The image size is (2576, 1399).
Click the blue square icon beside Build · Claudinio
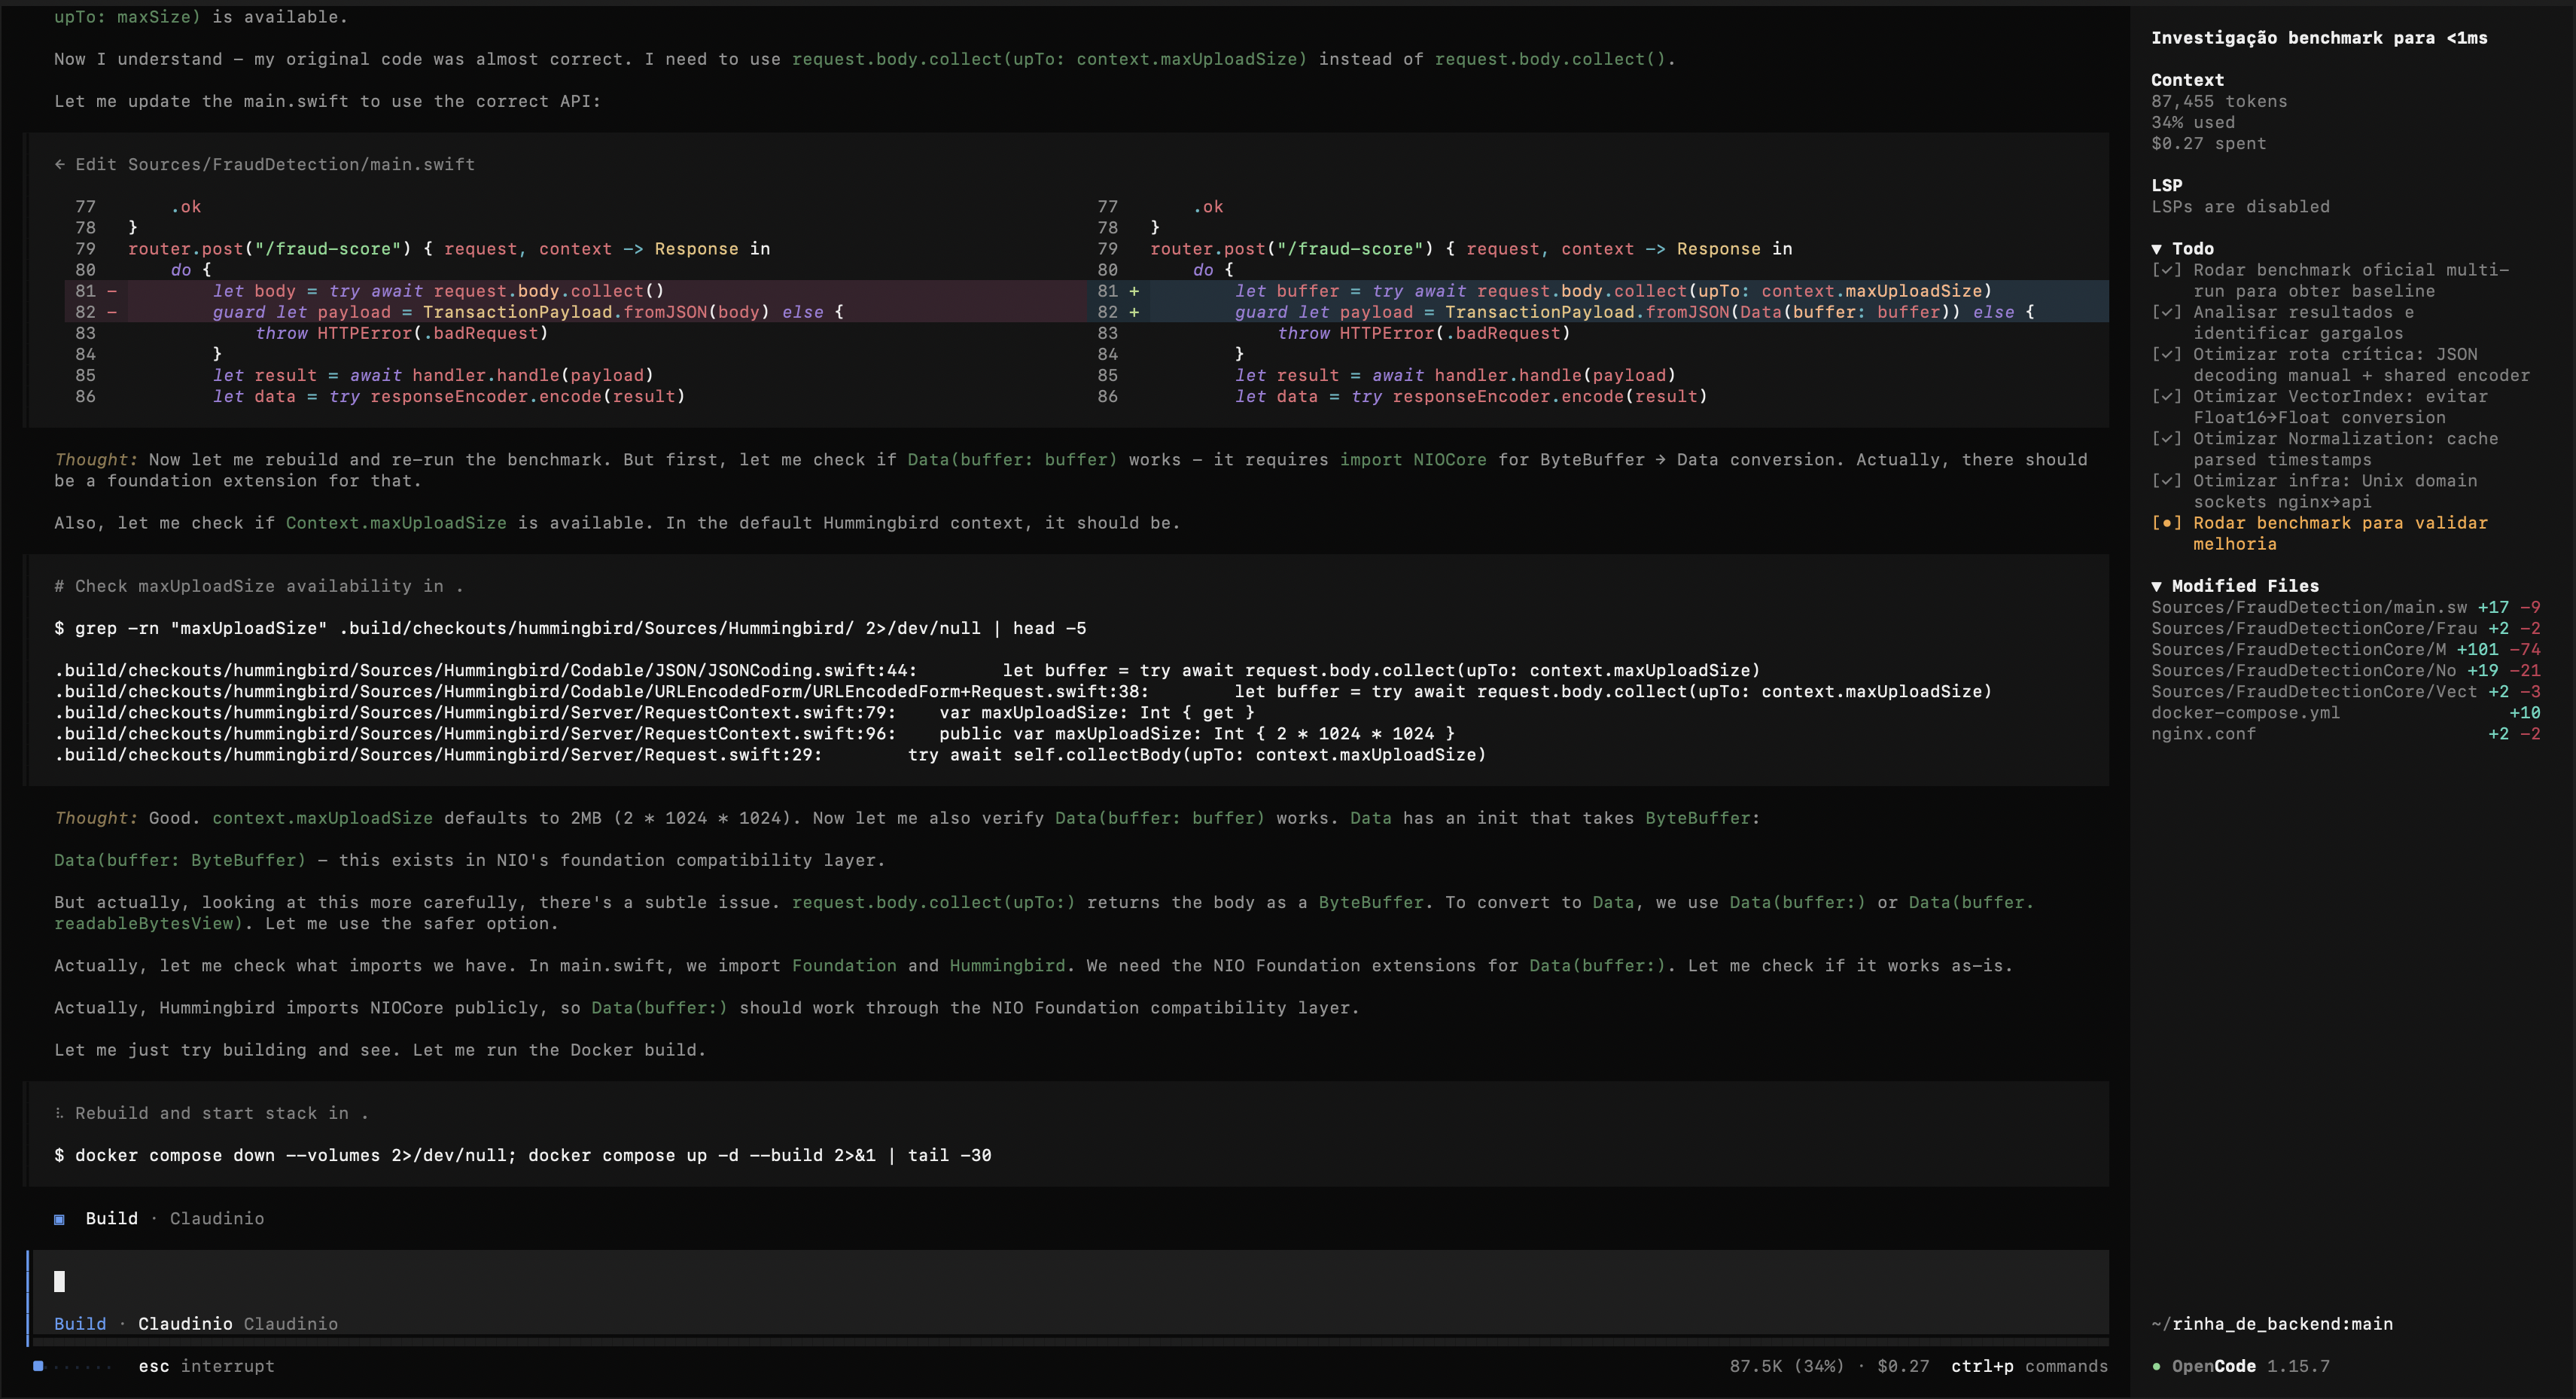pos(60,1219)
